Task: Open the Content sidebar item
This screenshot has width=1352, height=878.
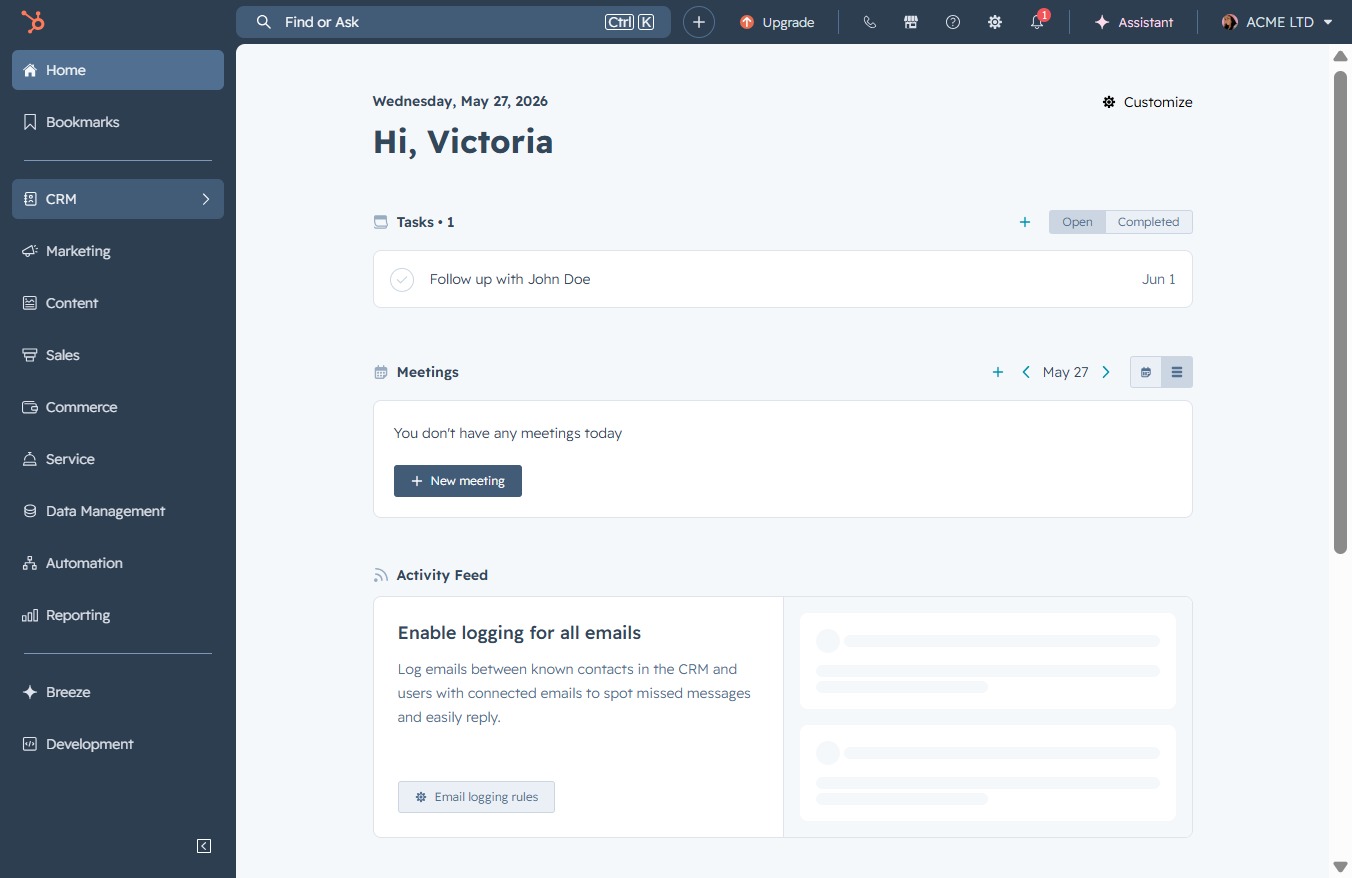Action: pos(118,303)
